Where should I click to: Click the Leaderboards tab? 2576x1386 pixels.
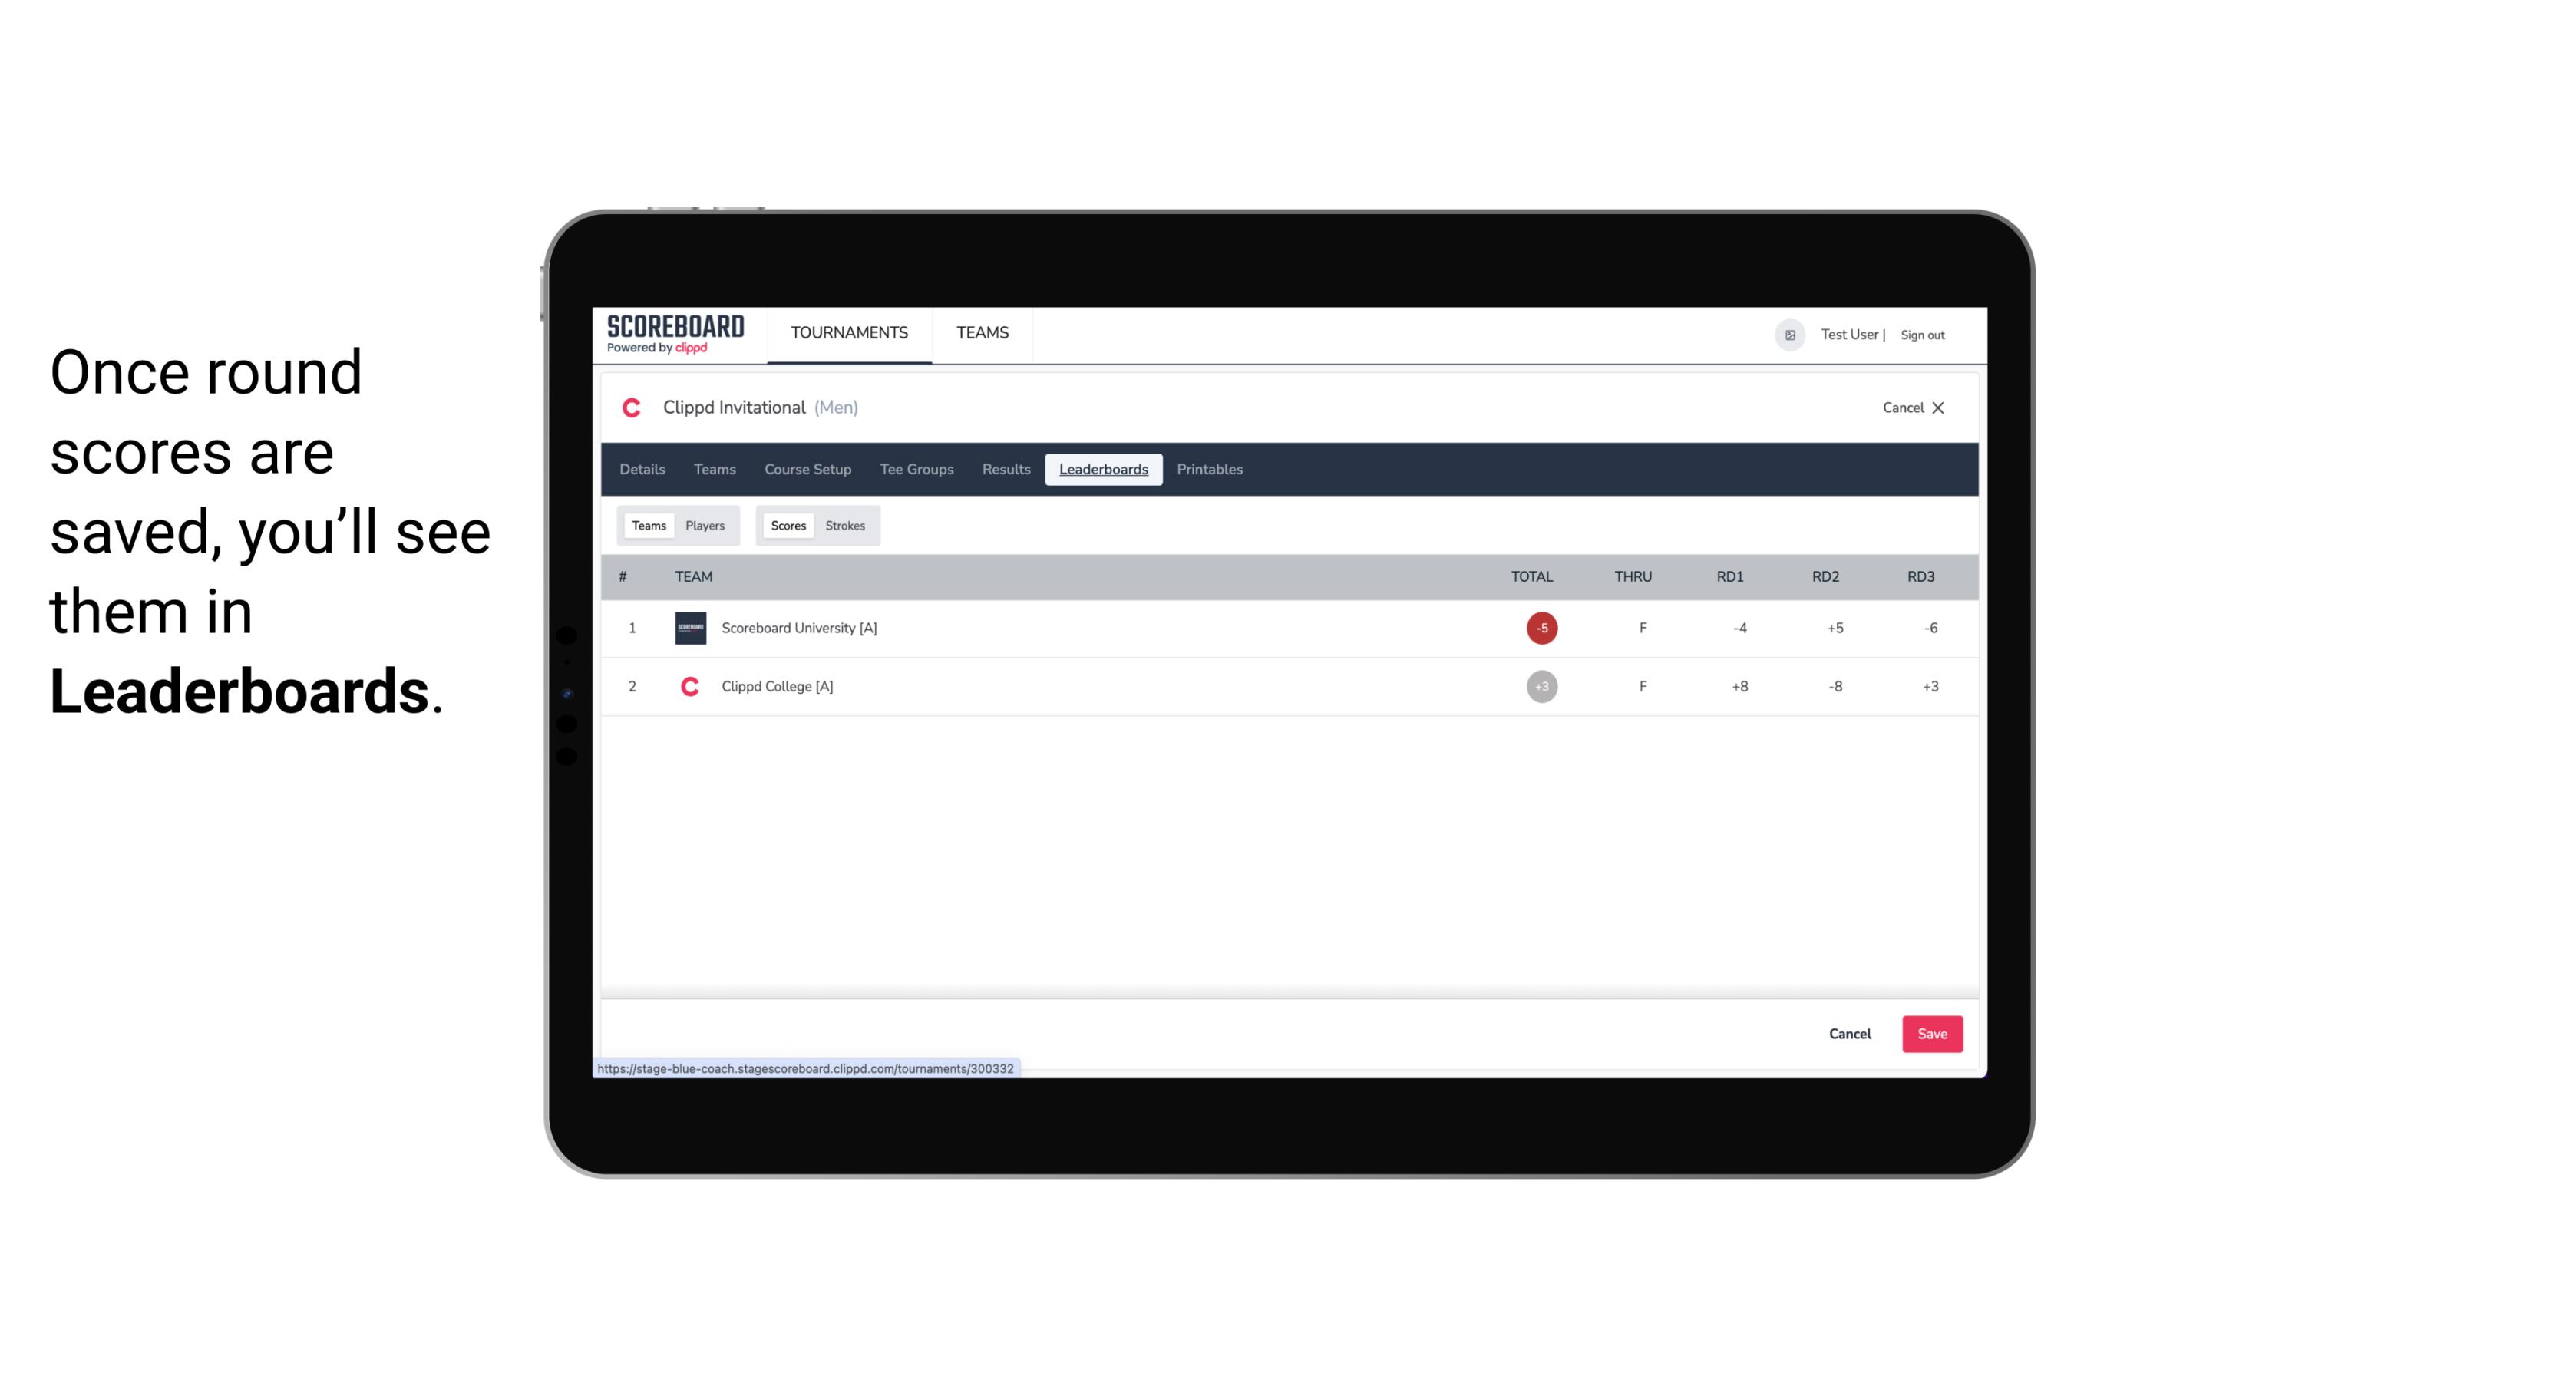pos(1103,470)
